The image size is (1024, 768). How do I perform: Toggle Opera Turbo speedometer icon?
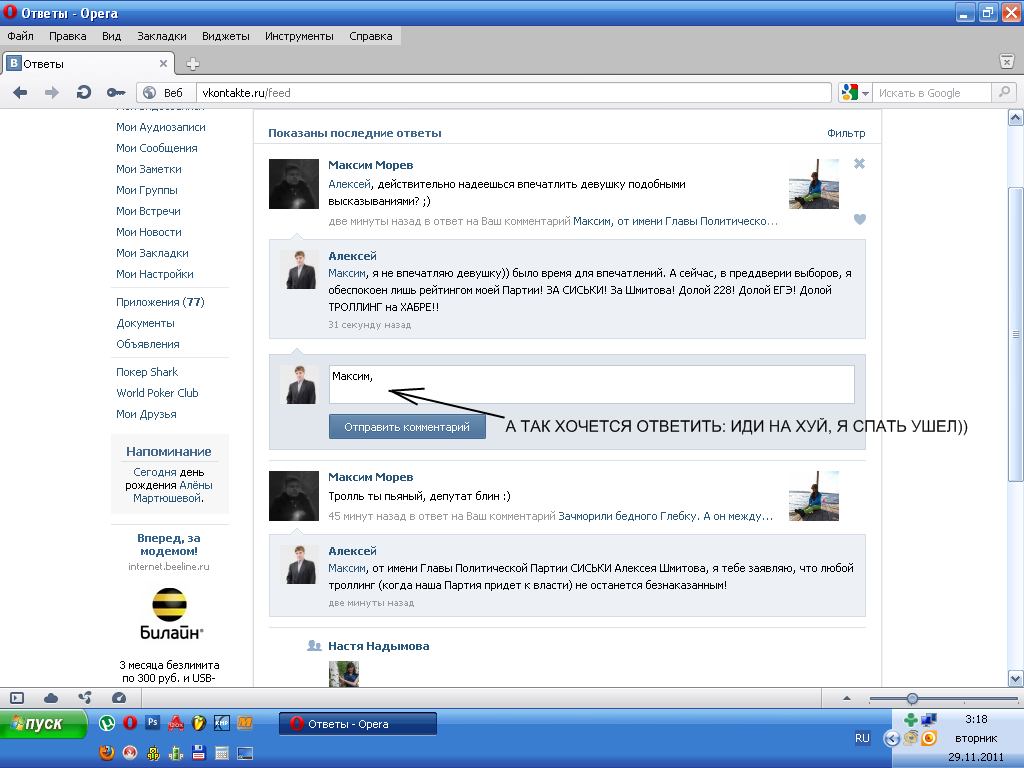pos(119,698)
